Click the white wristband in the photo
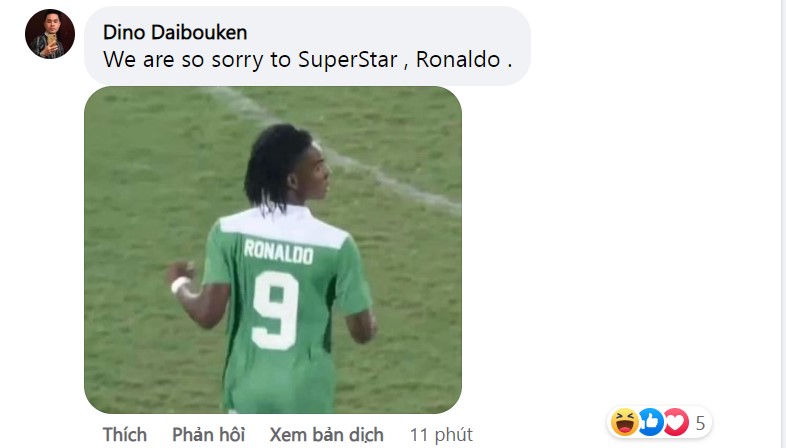This screenshot has height=448, width=786. point(180,284)
